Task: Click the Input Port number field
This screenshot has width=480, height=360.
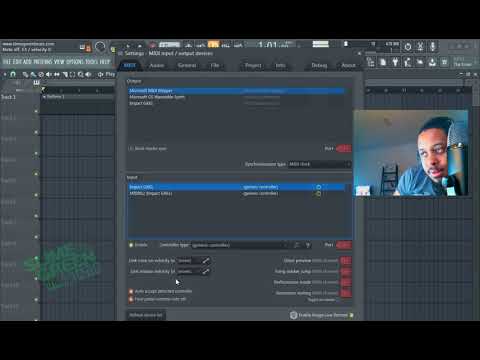Action: 344,245
